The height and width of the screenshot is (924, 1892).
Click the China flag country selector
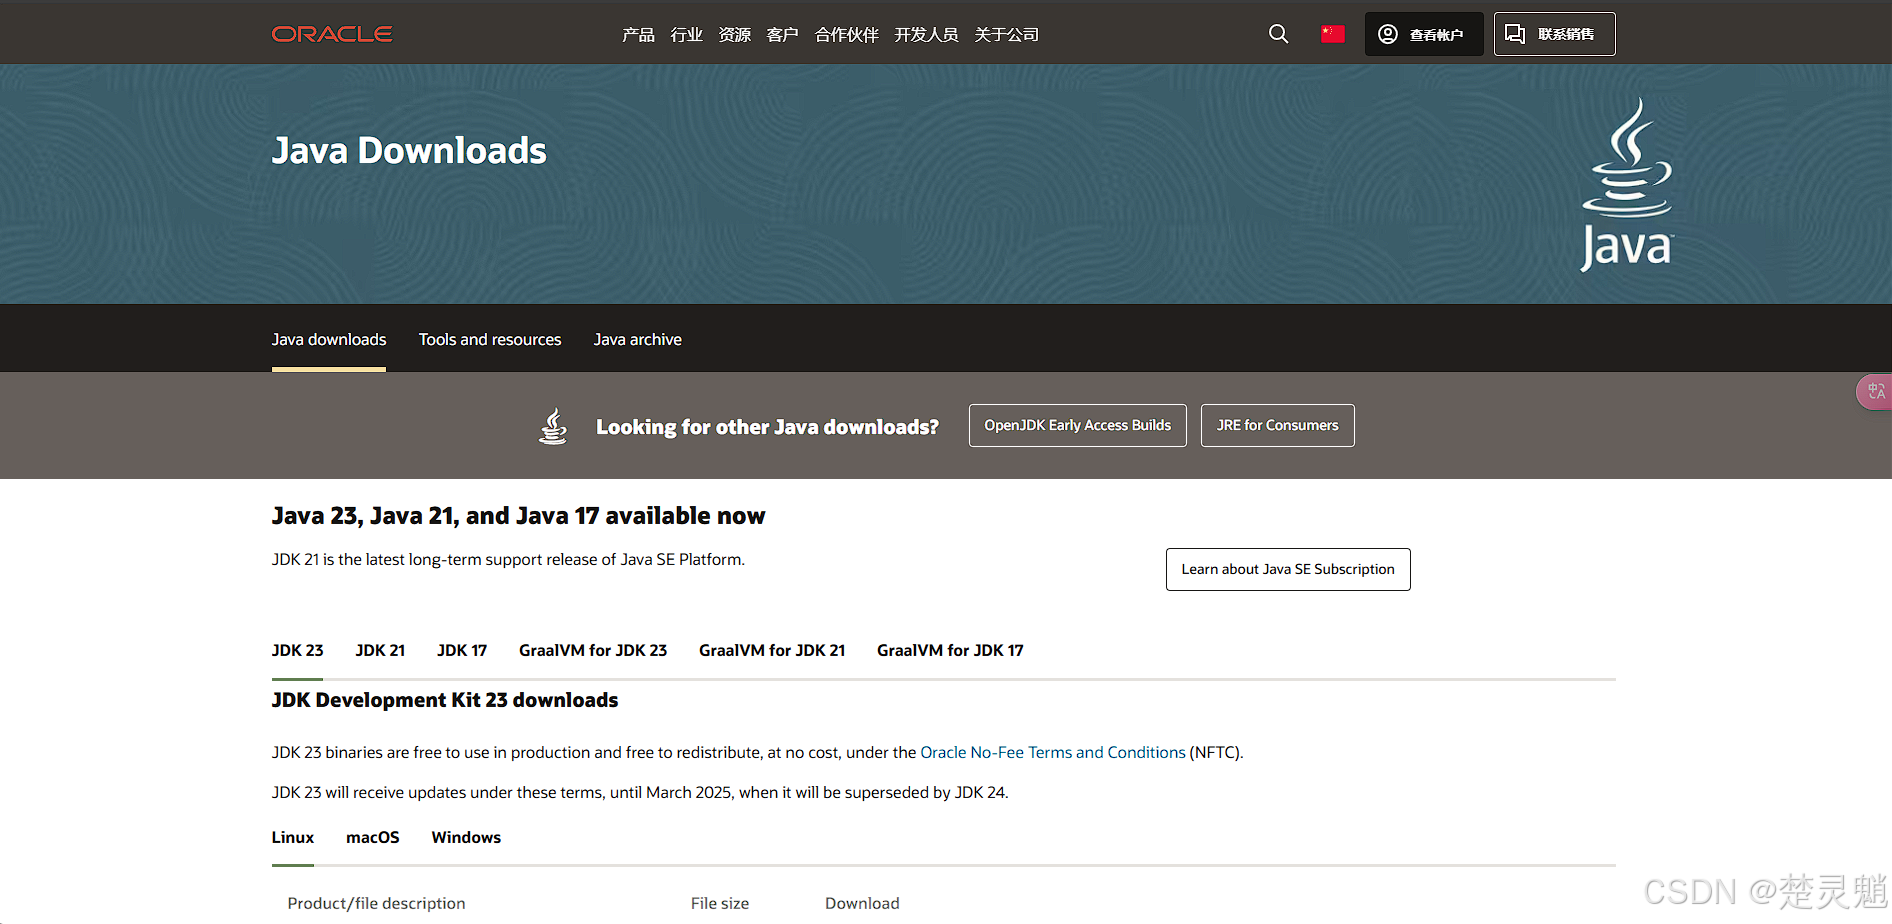click(x=1333, y=34)
